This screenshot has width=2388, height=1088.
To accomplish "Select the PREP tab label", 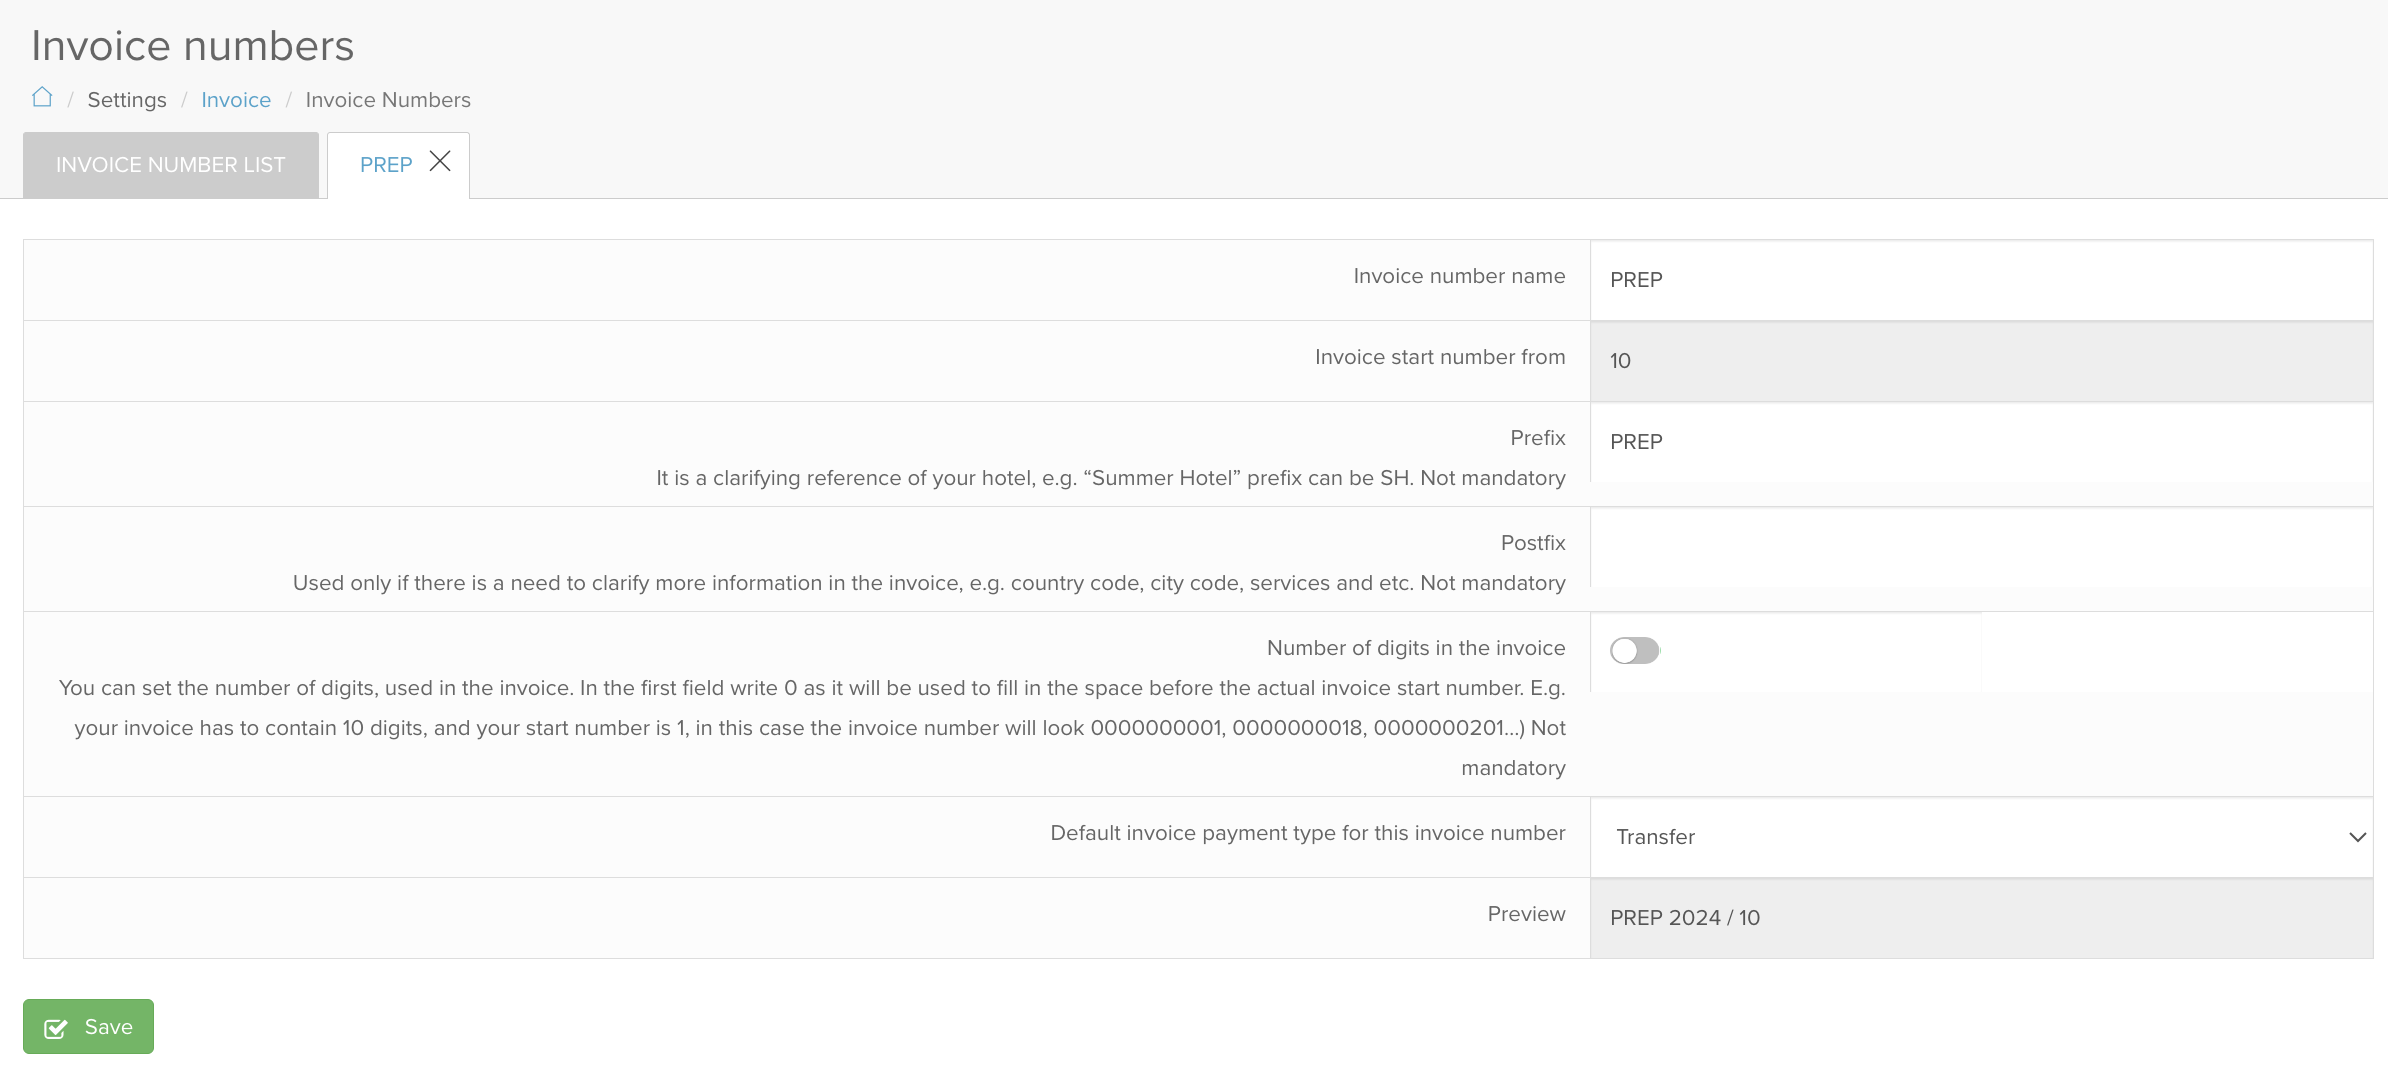I will pyautogui.click(x=386, y=165).
